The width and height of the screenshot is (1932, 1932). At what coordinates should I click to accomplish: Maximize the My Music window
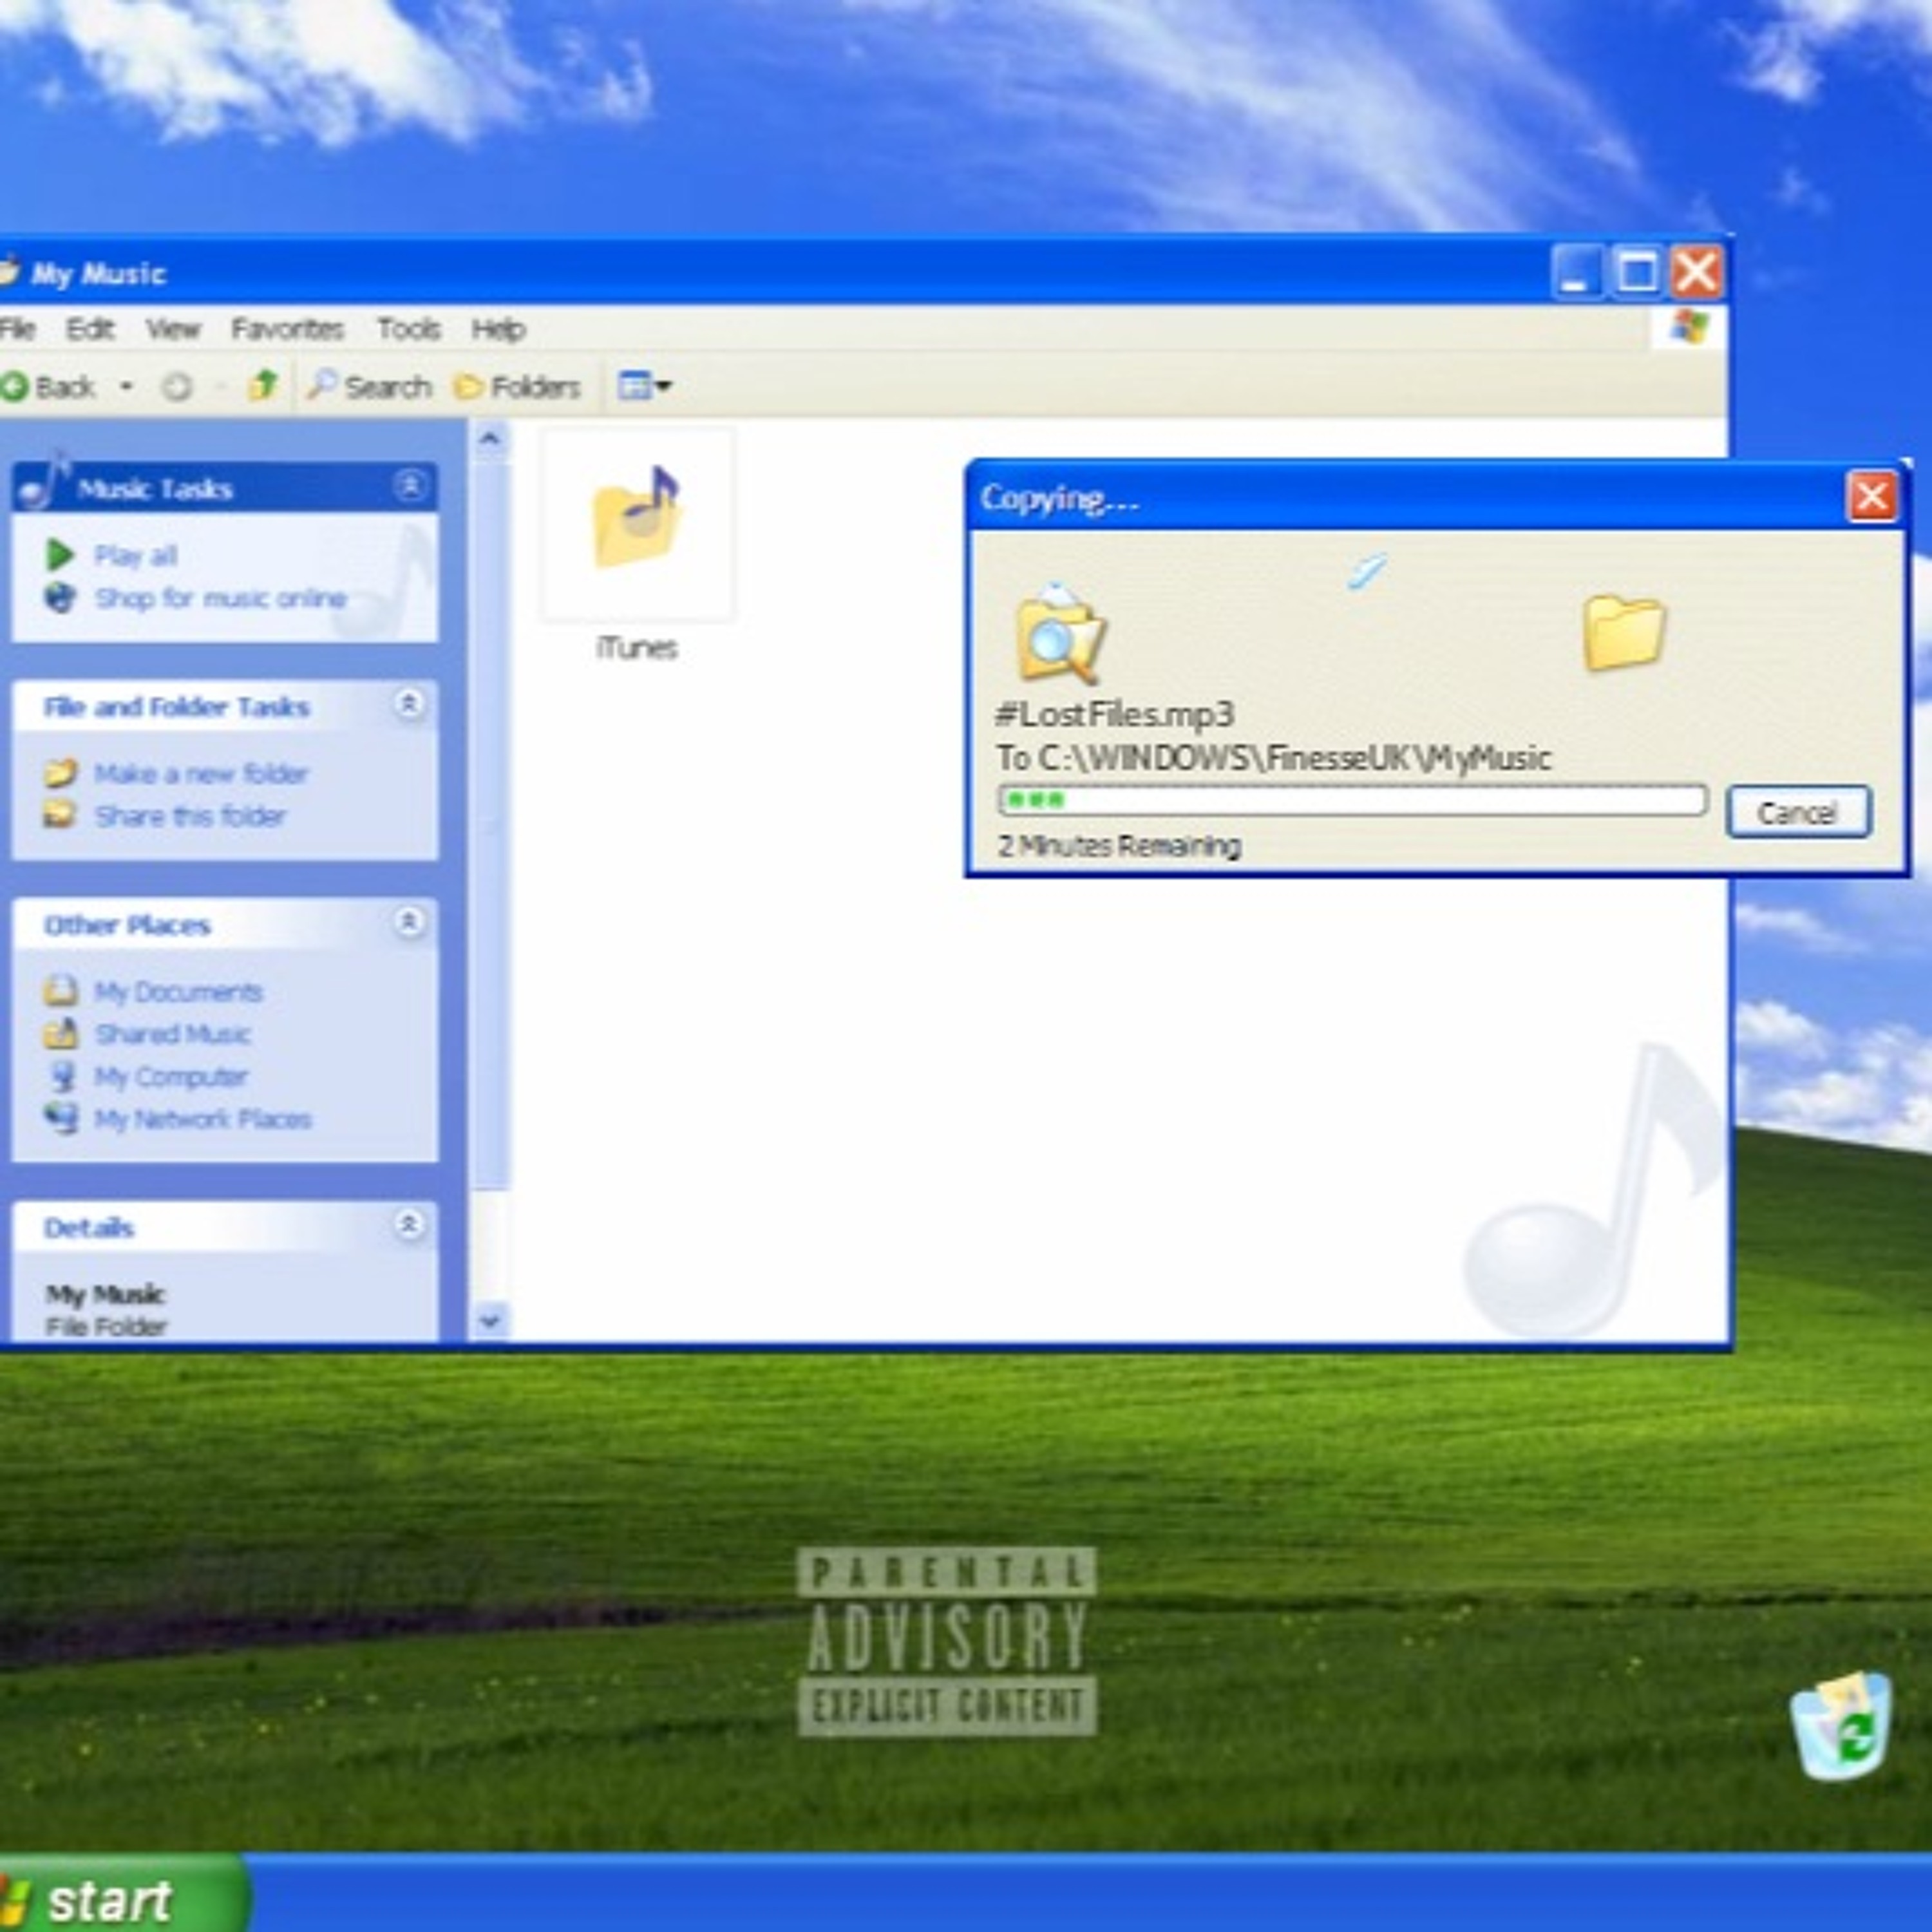[x=1637, y=272]
